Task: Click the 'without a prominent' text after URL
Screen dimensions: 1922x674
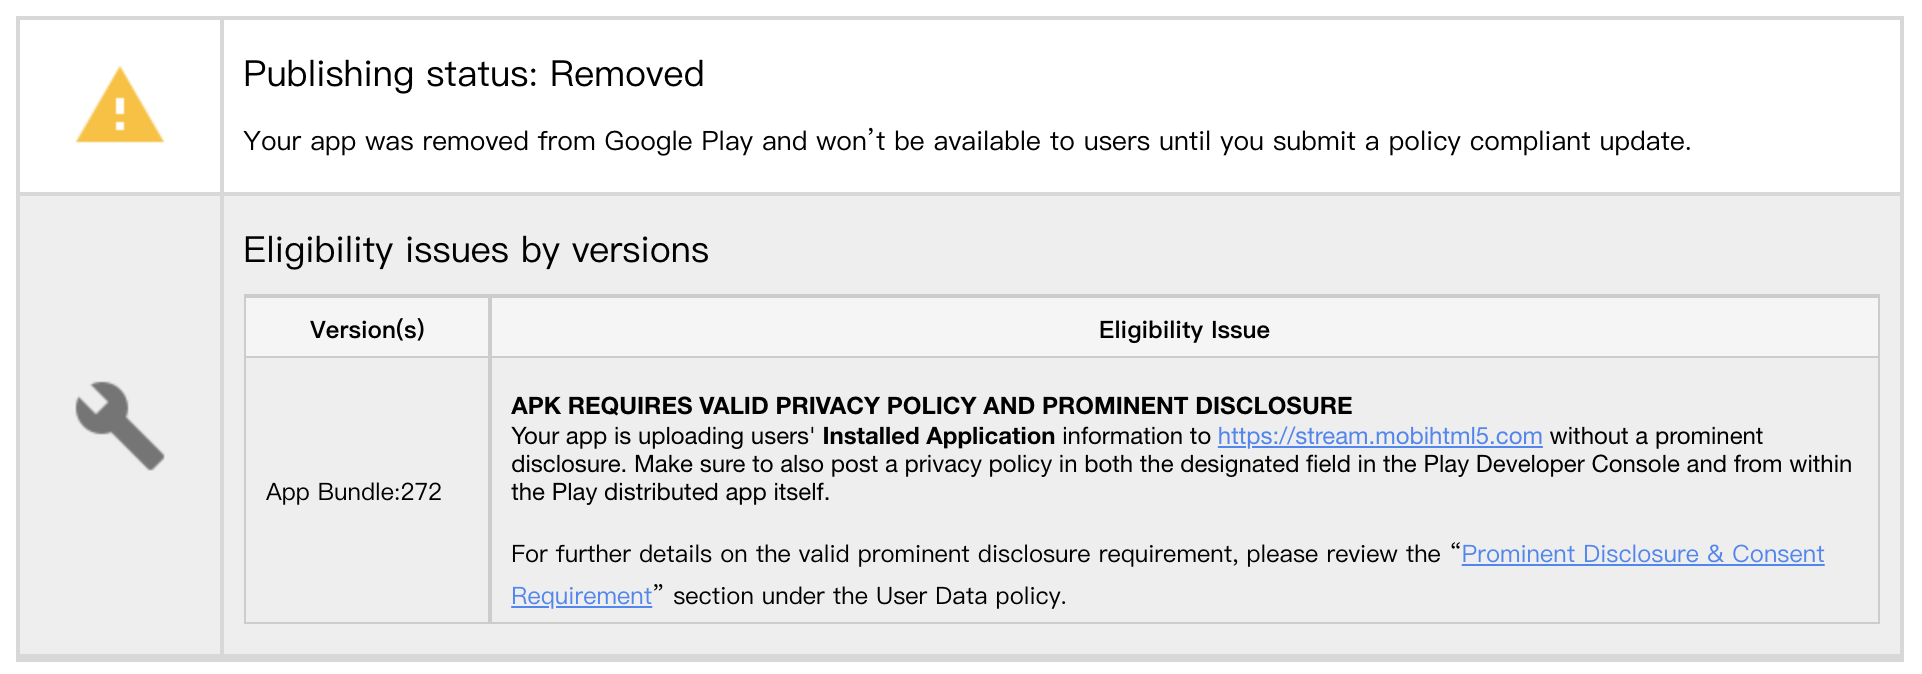Action: [x=1655, y=436]
